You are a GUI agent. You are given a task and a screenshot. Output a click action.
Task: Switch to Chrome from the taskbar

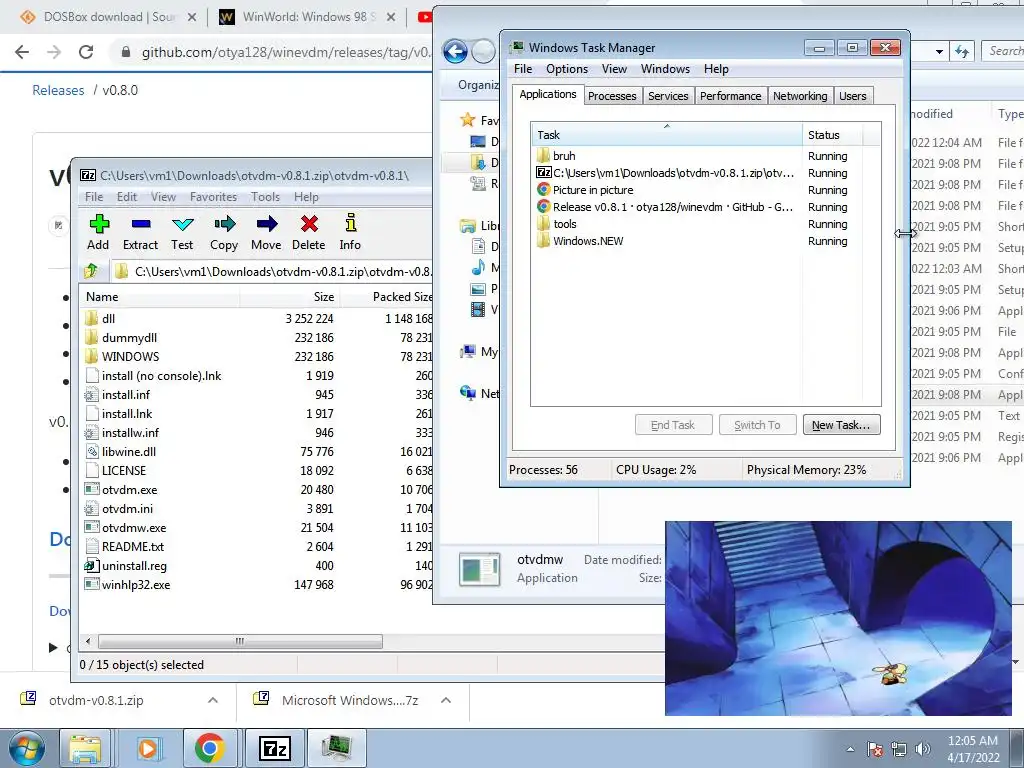point(209,748)
